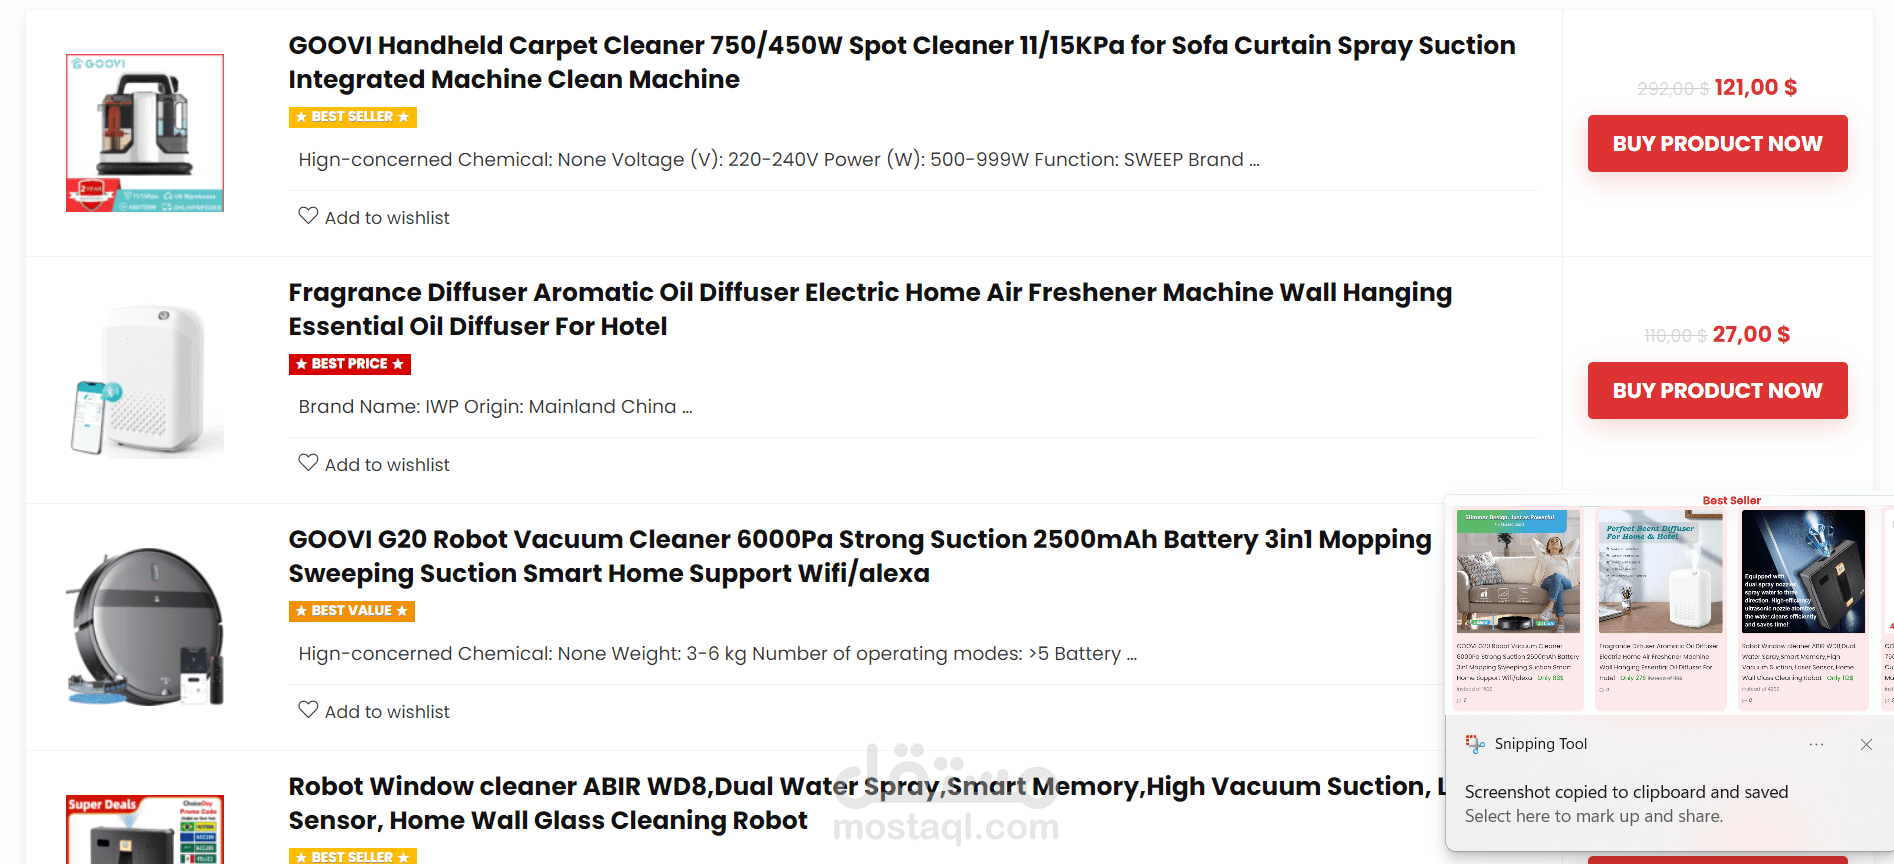Click the Snipping Tool notification app icon
This screenshot has width=1894, height=864.
click(1475, 744)
